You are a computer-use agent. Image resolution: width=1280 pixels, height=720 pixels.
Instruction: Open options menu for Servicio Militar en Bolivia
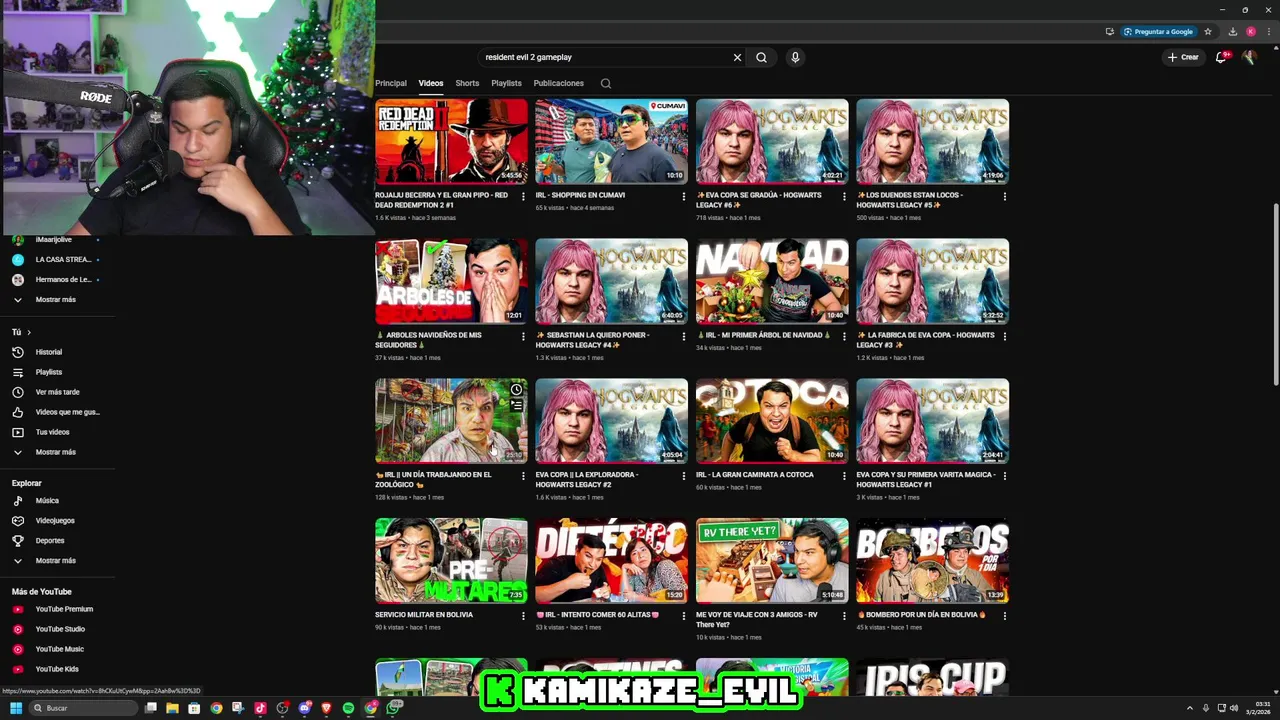523,617
